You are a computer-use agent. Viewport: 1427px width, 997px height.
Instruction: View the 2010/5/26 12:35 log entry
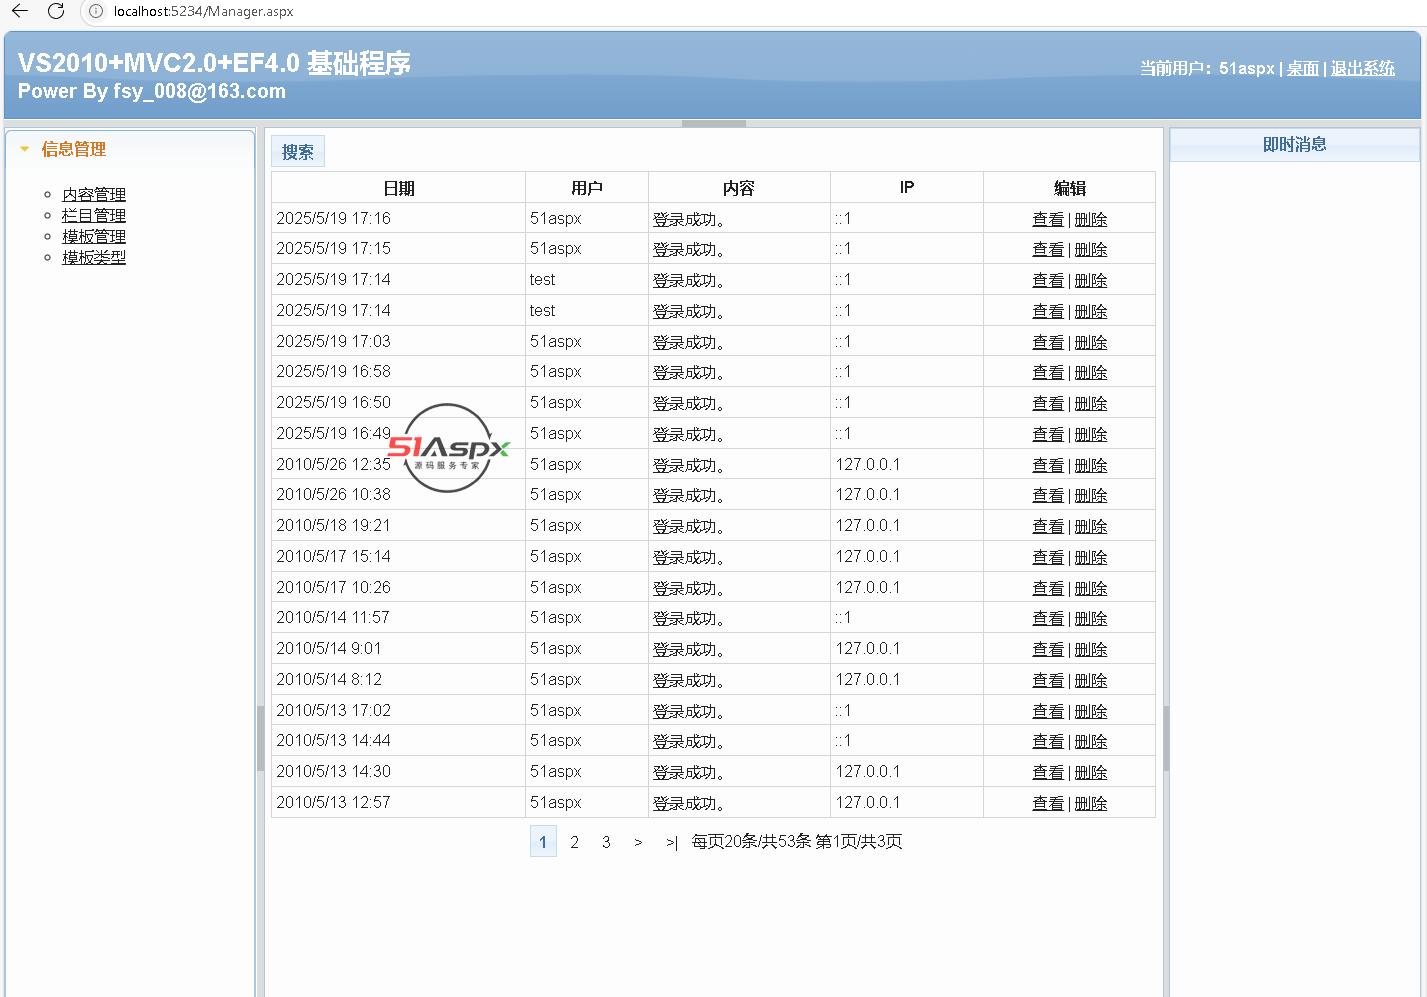pos(1047,465)
